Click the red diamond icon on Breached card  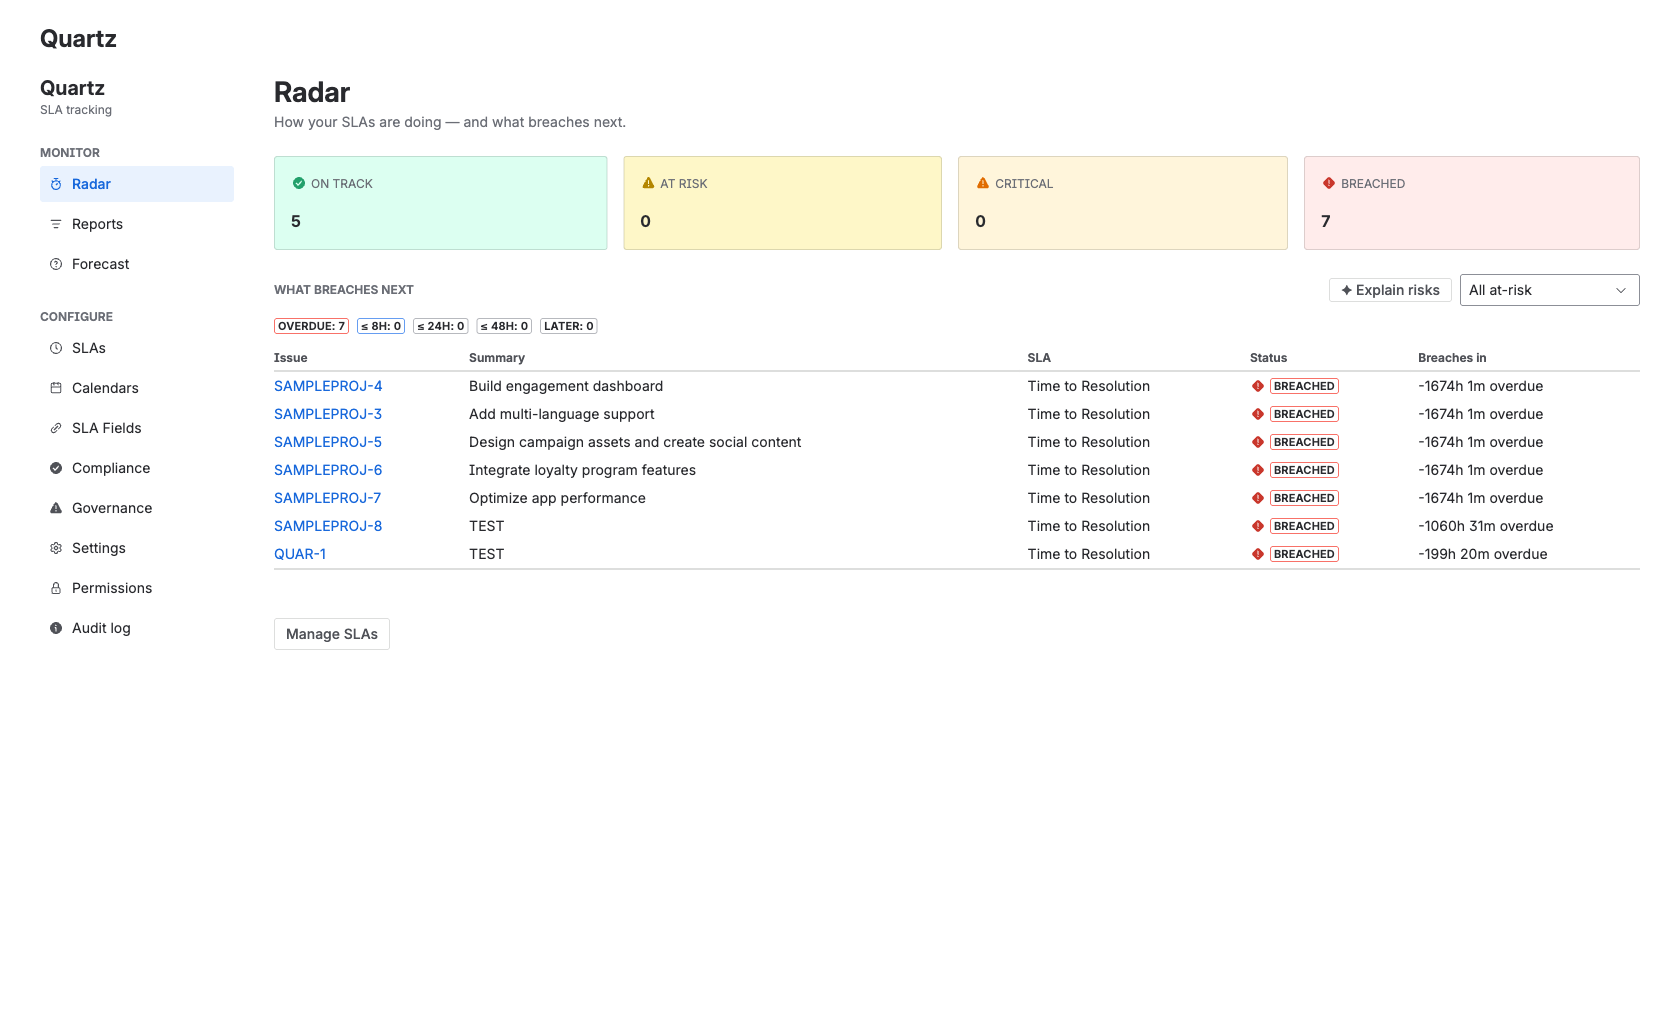1329,183
